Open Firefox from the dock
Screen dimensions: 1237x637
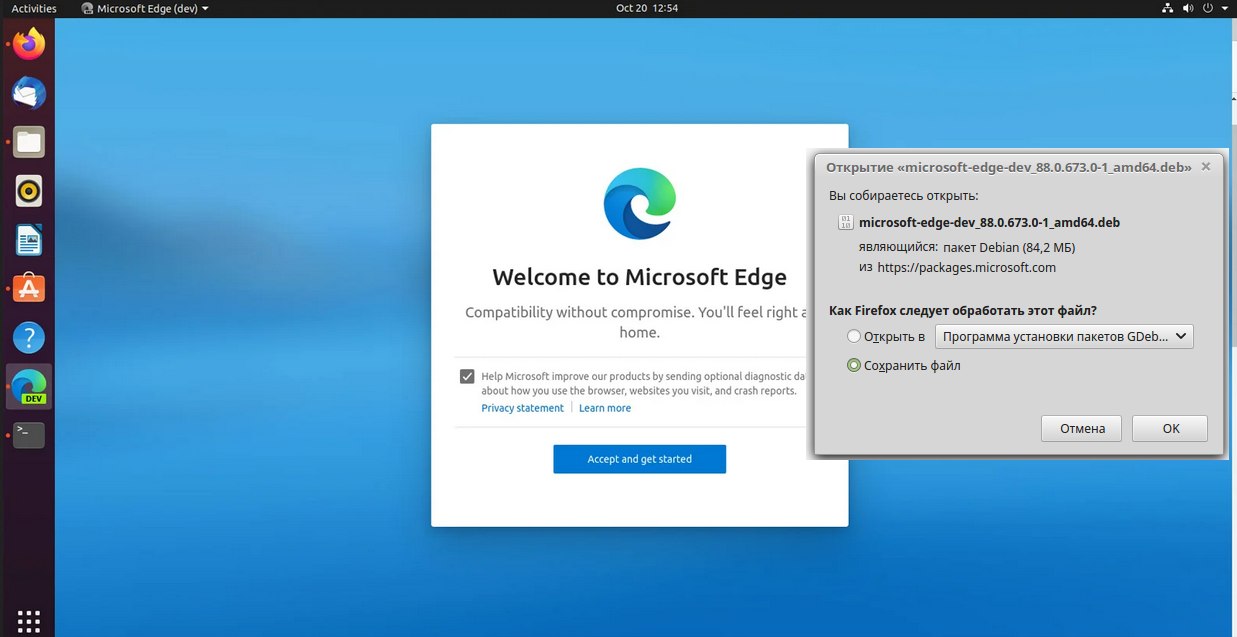pyautogui.click(x=29, y=44)
